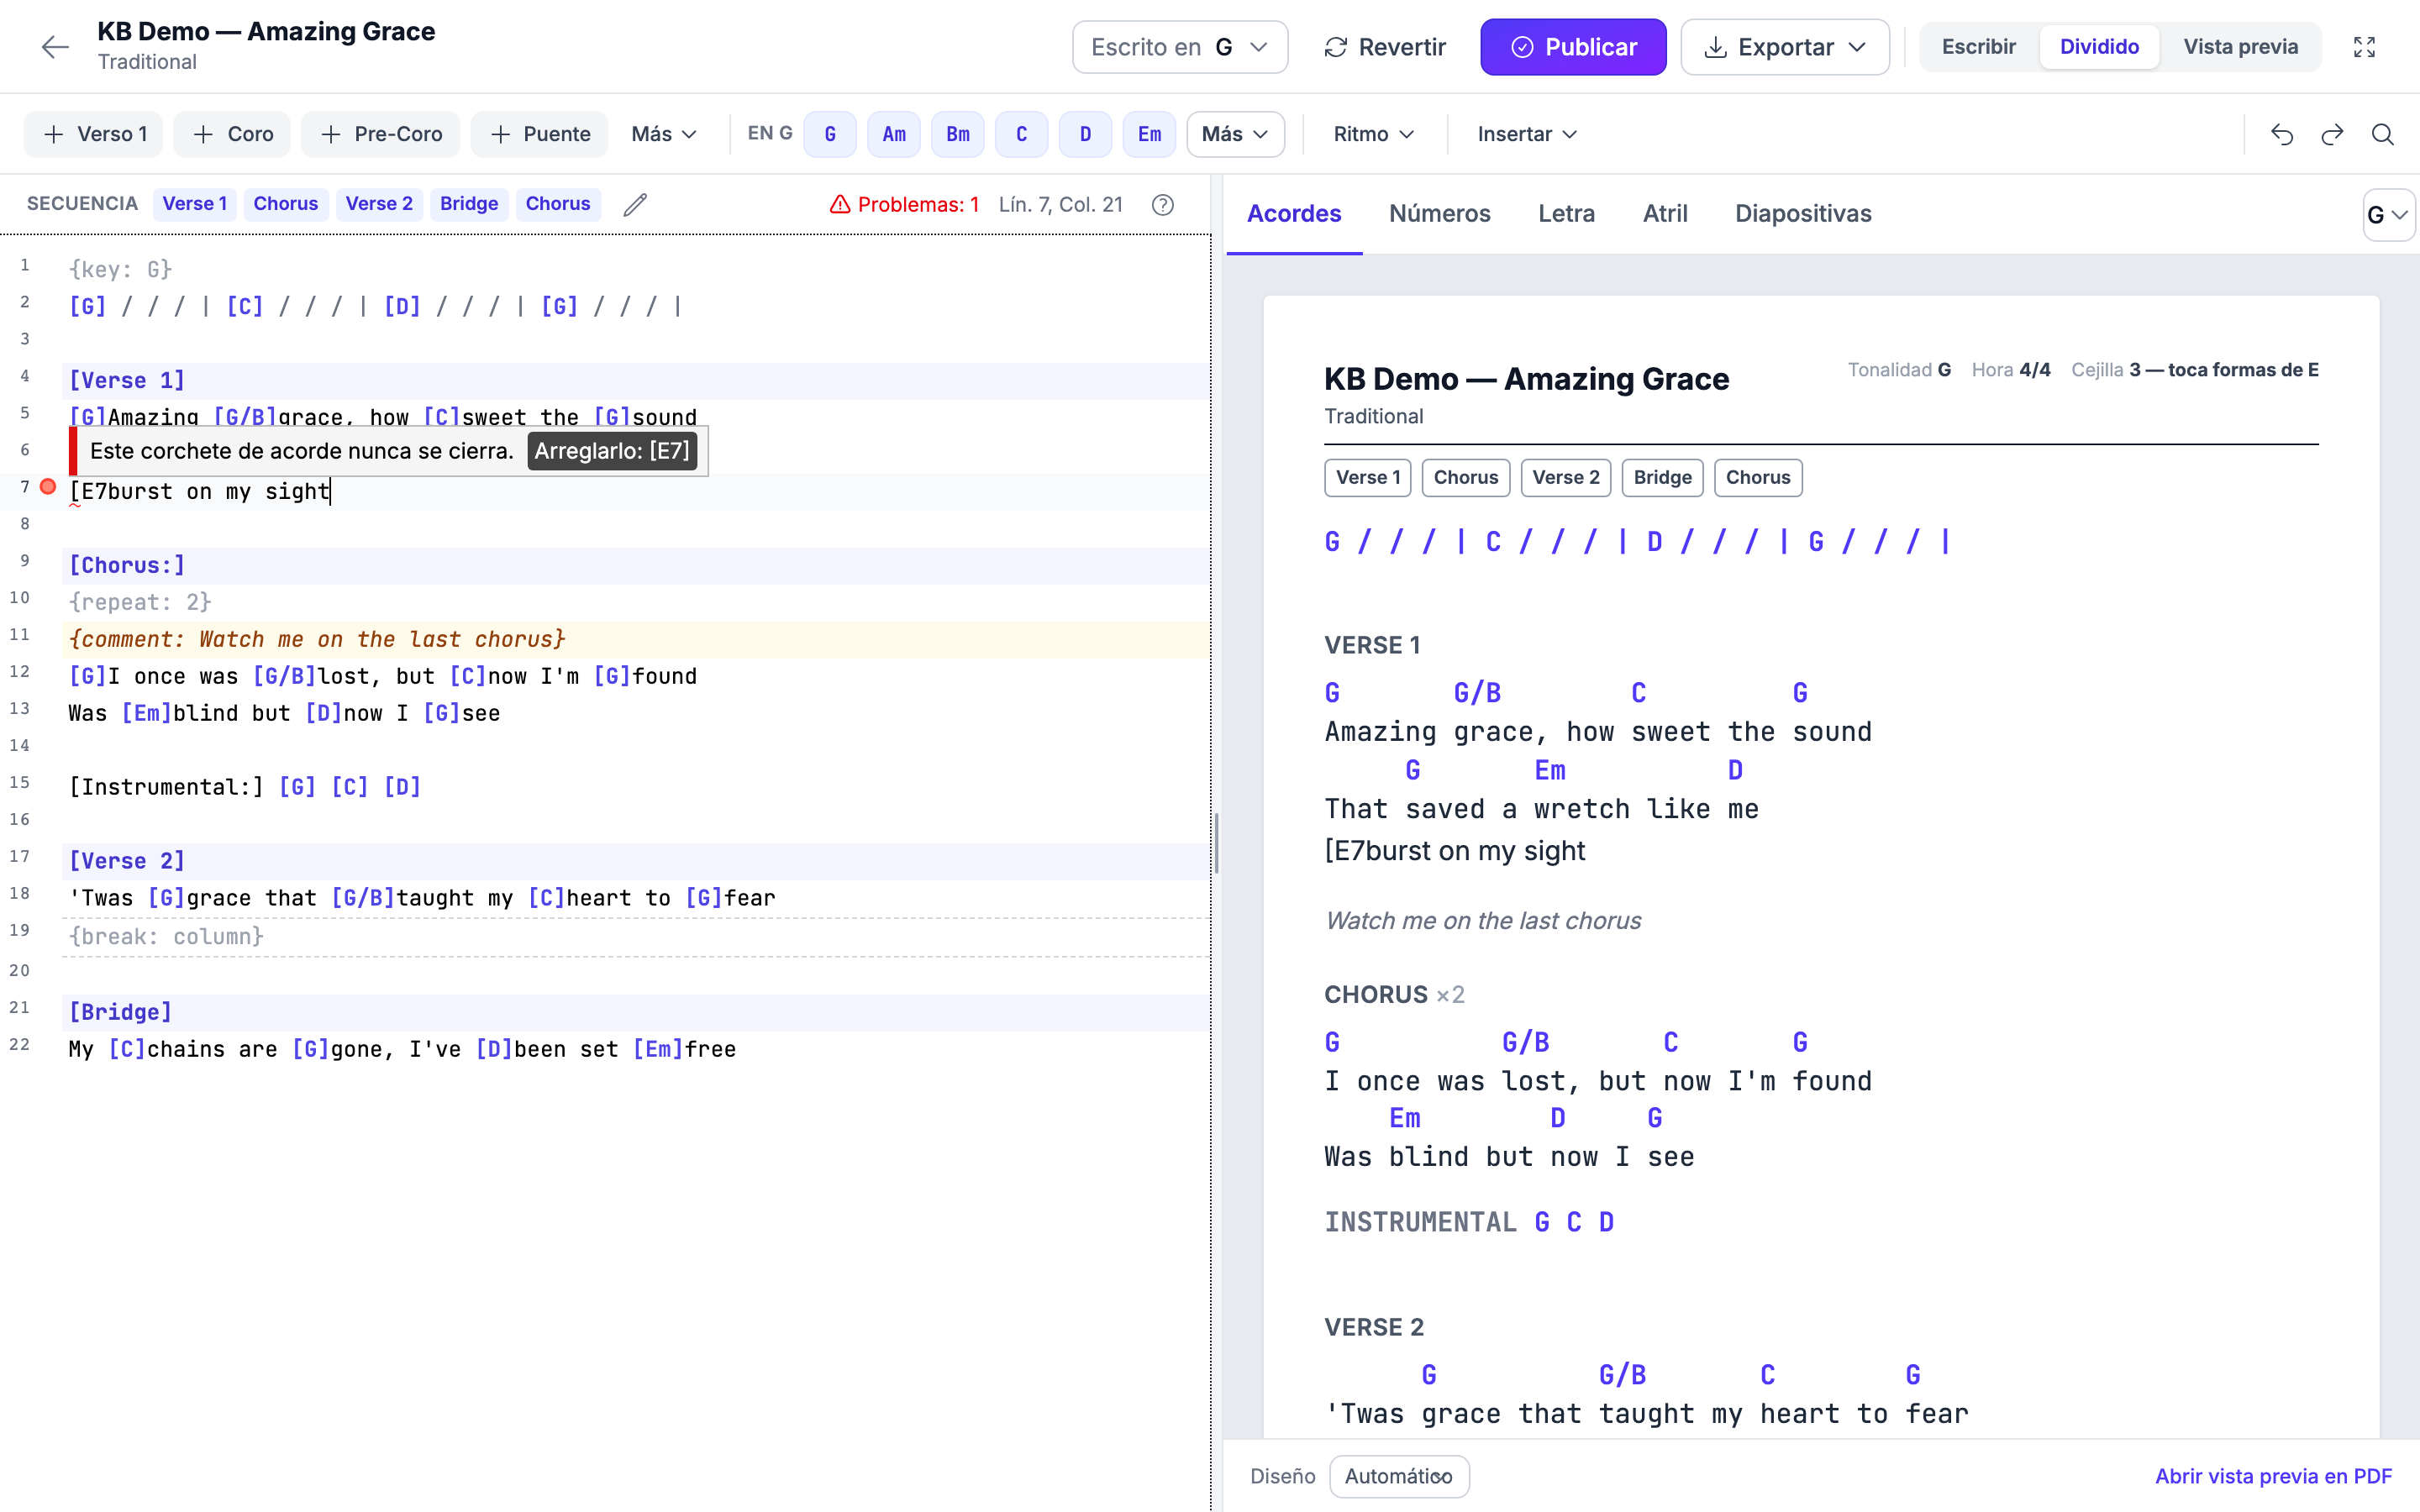
Task: Expand the Exportar dropdown
Action: coord(1785,47)
